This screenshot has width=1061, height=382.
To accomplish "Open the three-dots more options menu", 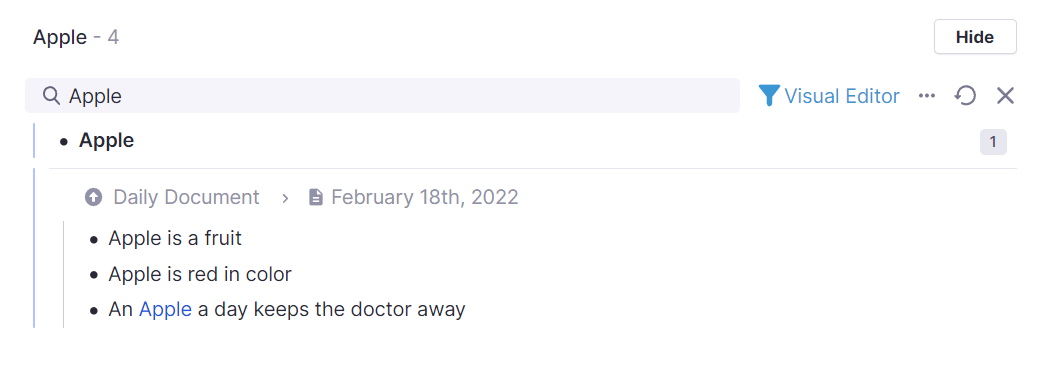I will (x=926, y=96).
